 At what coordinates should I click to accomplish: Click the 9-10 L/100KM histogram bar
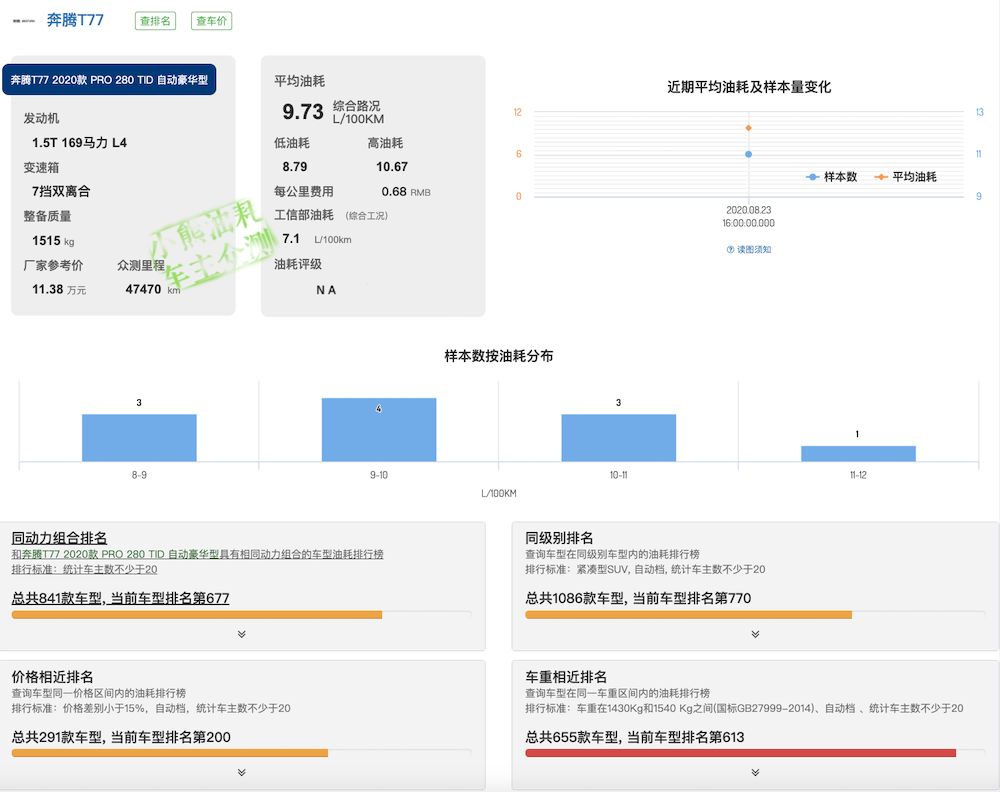(x=379, y=429)
